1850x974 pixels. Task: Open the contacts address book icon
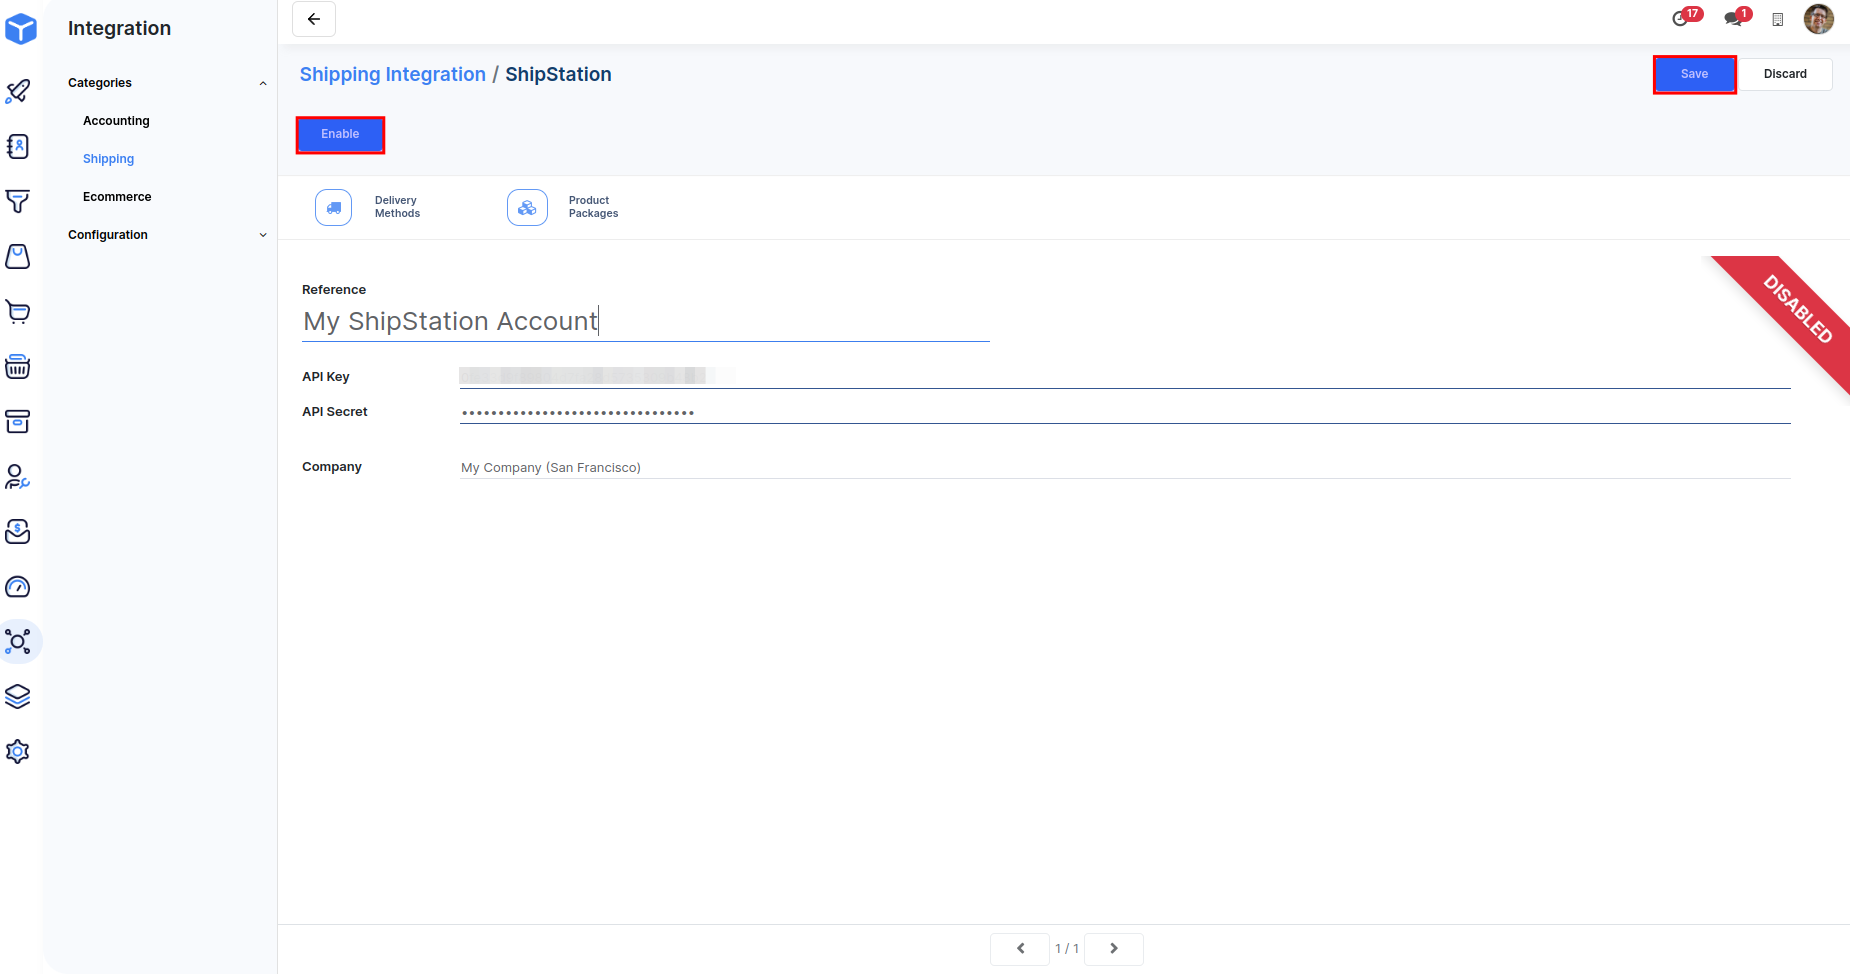click(18, 147)
